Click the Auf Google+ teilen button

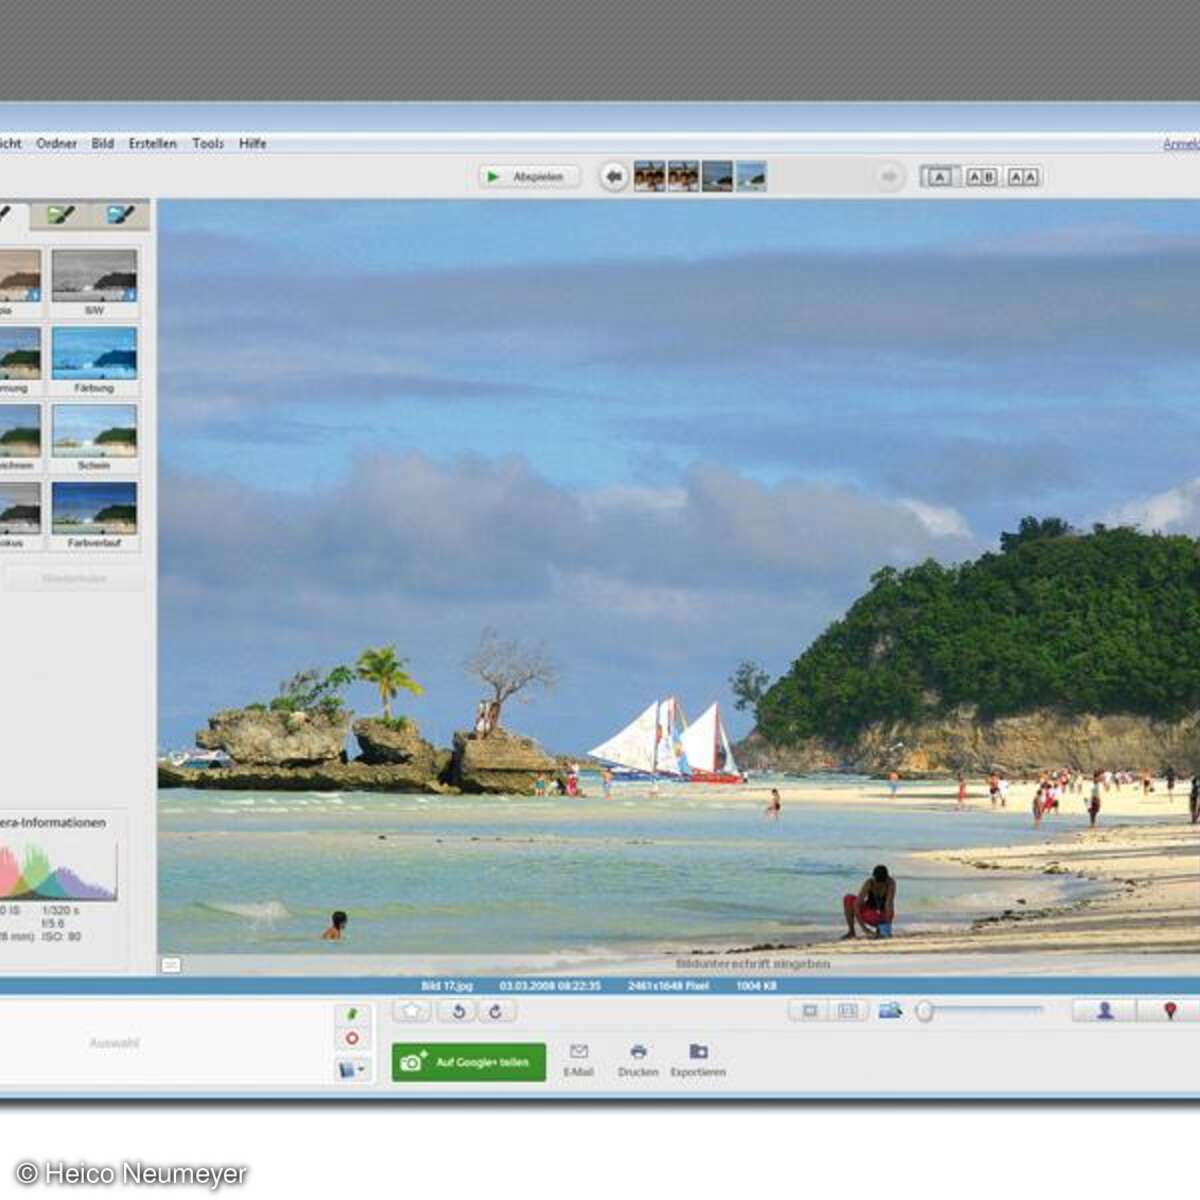[469, 1062]
